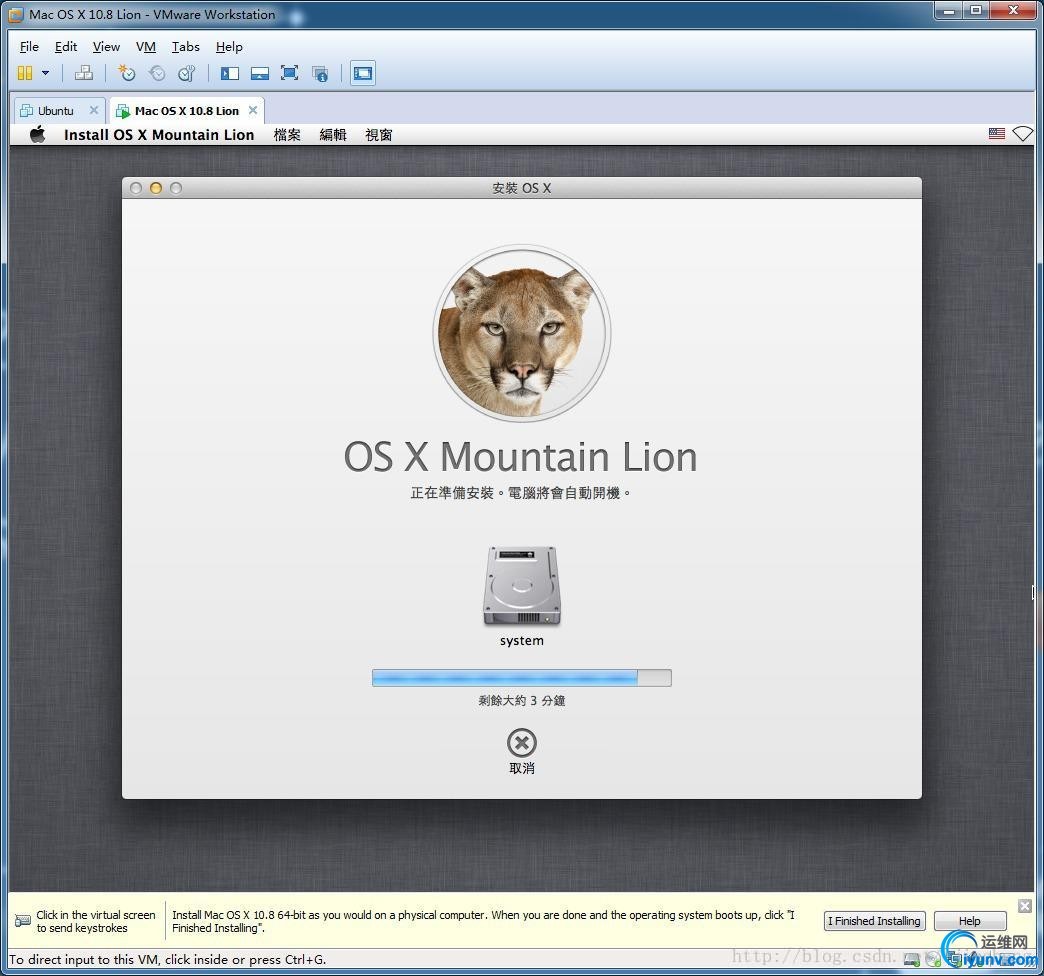Viewport: 1044px width, 976px height.
Task: Click the keyboard icon in the hint bar
Action: click(x=22, y=921)
